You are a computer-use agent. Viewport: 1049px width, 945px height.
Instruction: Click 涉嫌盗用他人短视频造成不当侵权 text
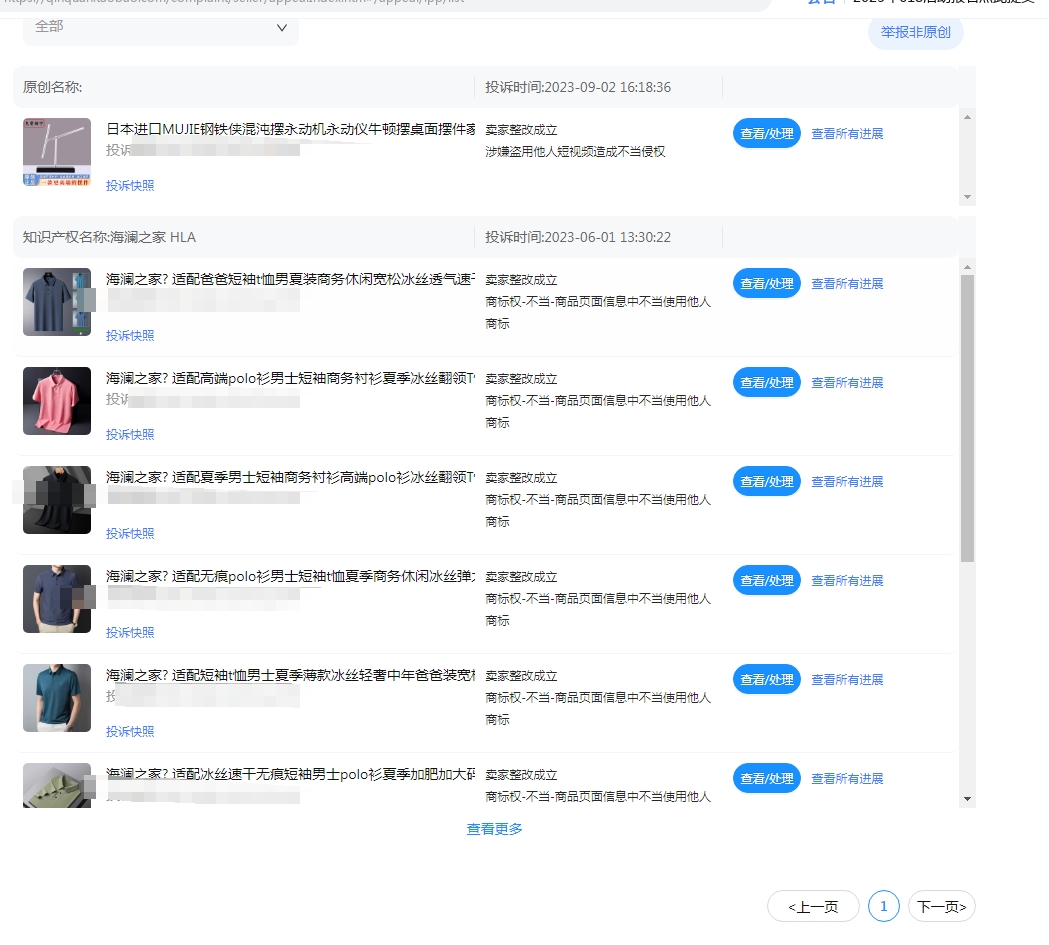(575, 152)
